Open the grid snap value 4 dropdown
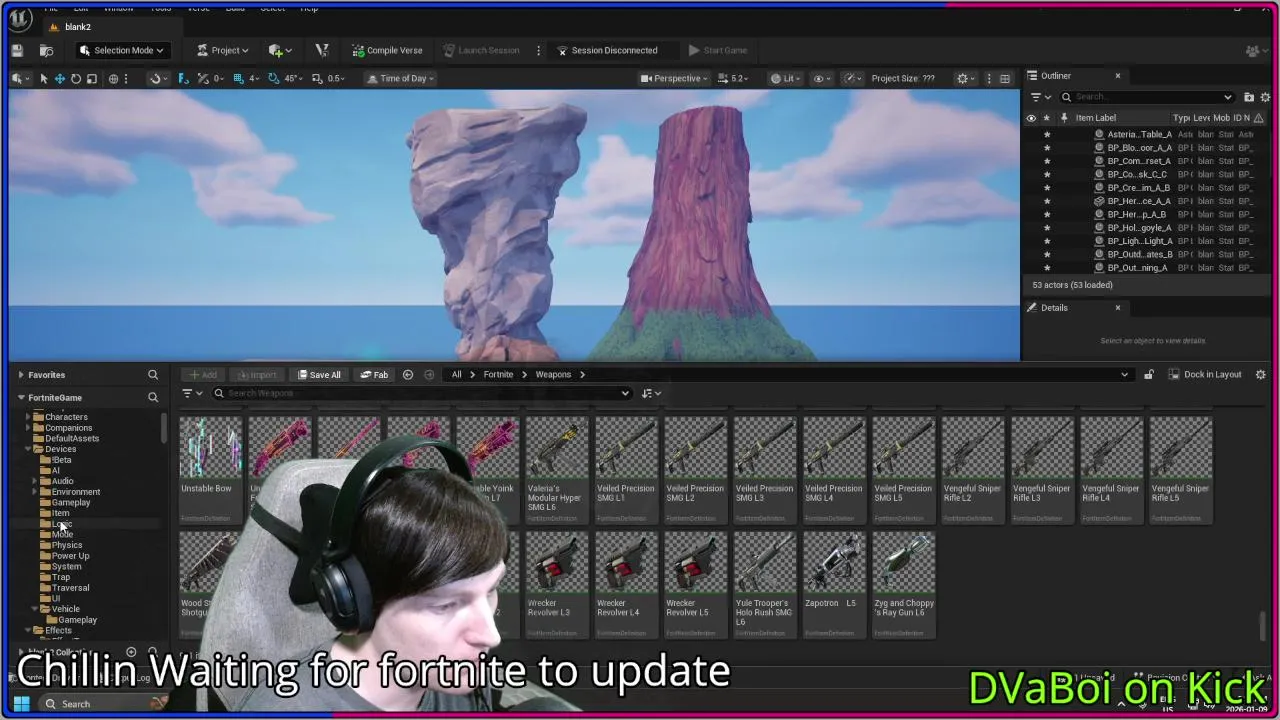The height and width of the screenshot is (720, 1280). [x=254, y=78]
